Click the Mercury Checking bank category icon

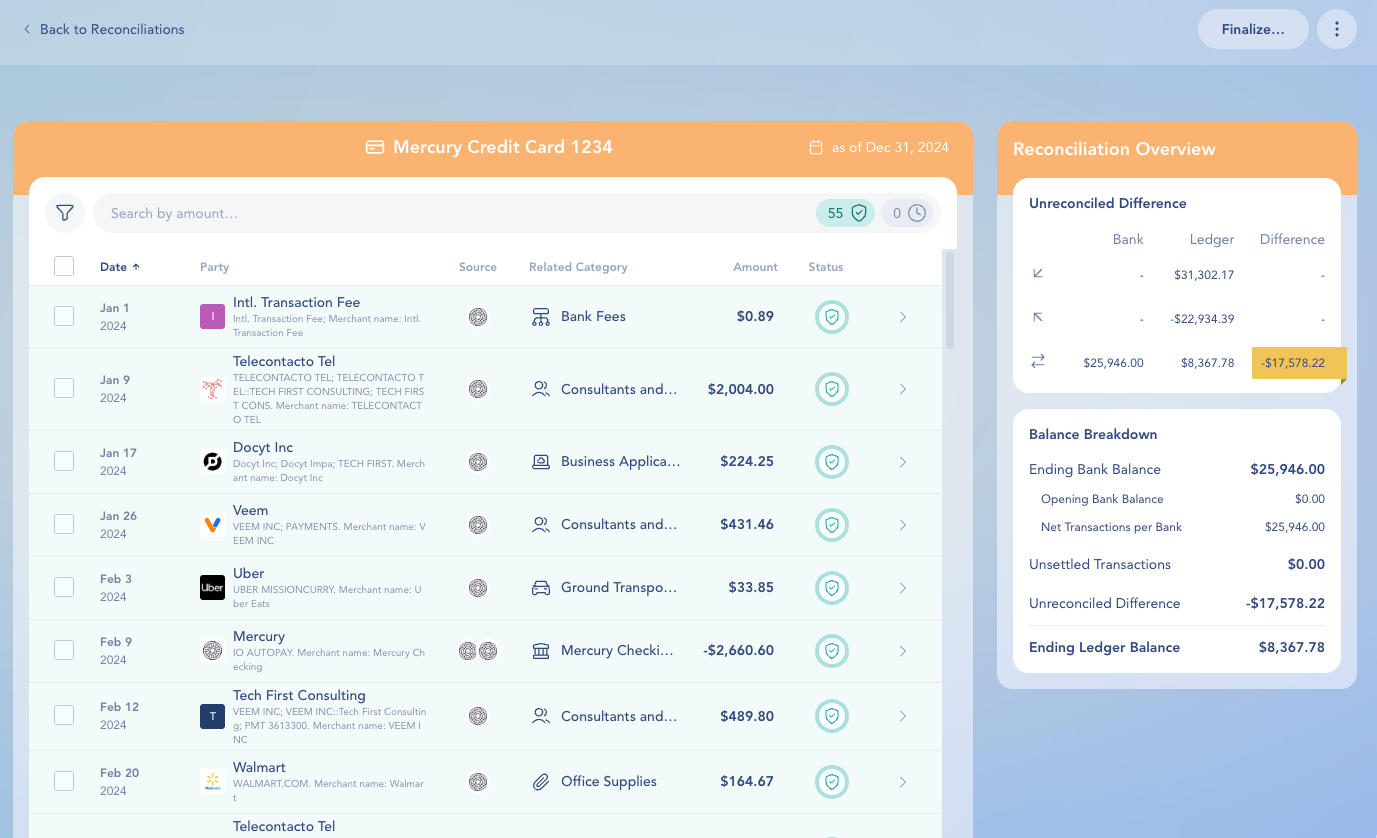point(541,651)
